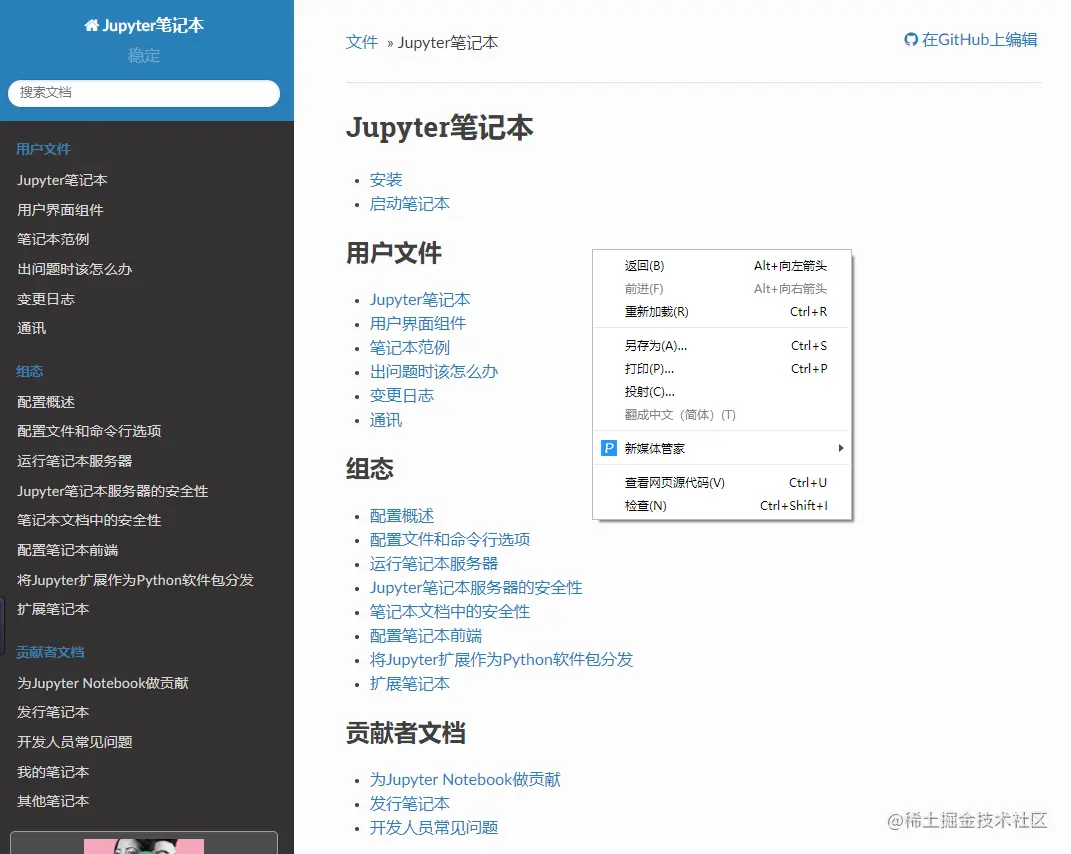Select 为Jupyter Notebook做贡献 in the sidebar

[x=147, y=683]
